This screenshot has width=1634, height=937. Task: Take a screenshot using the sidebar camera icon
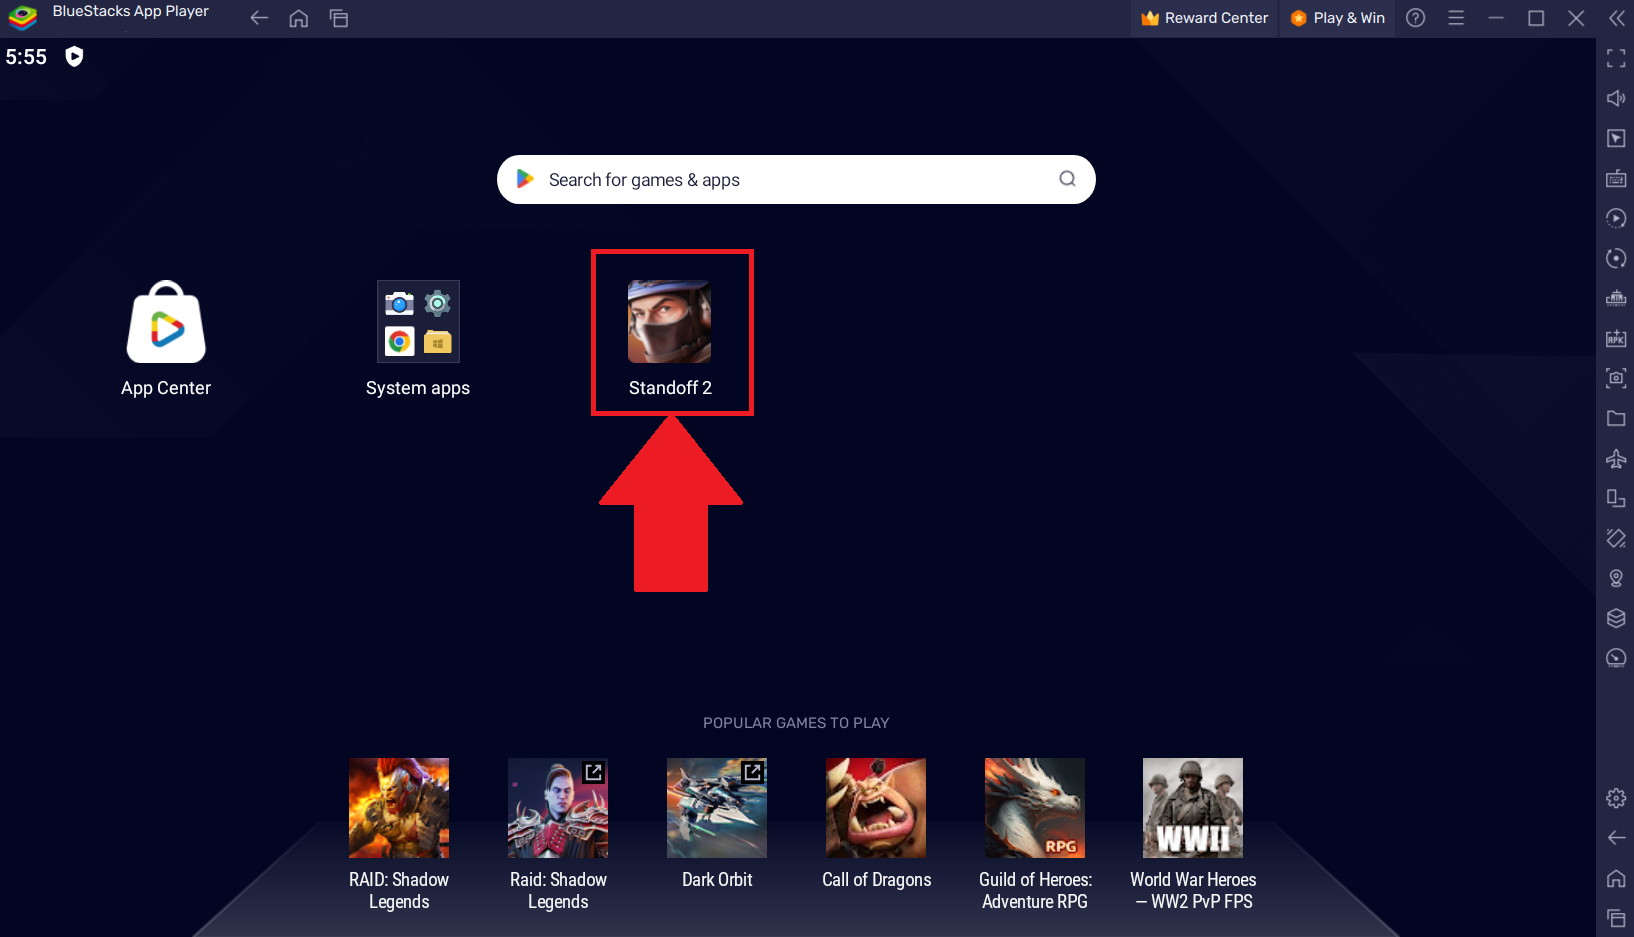click(x=1616, y=378)
